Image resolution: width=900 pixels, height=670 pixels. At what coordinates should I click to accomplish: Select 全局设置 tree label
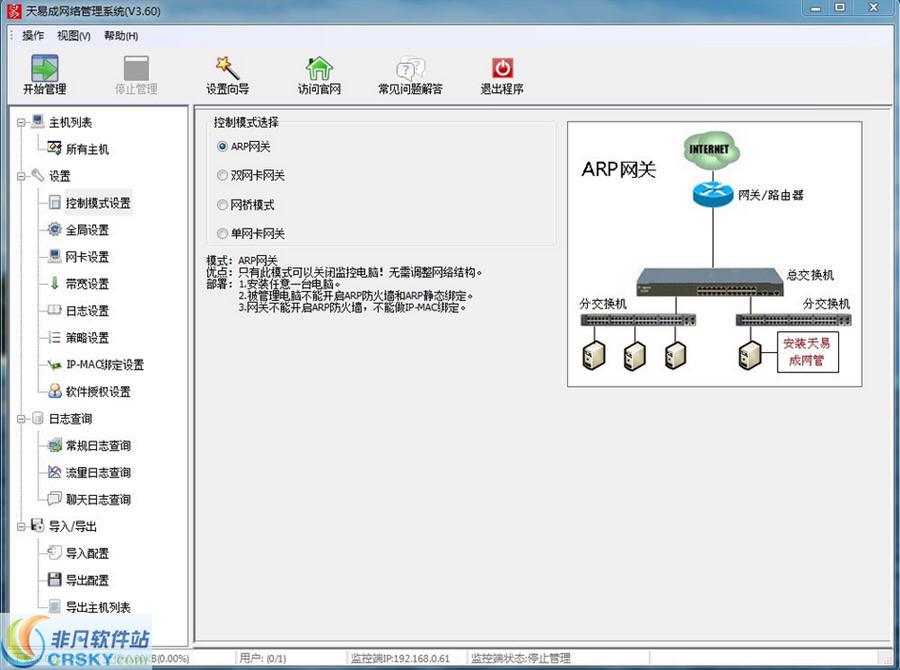click(x=87, y=230)
